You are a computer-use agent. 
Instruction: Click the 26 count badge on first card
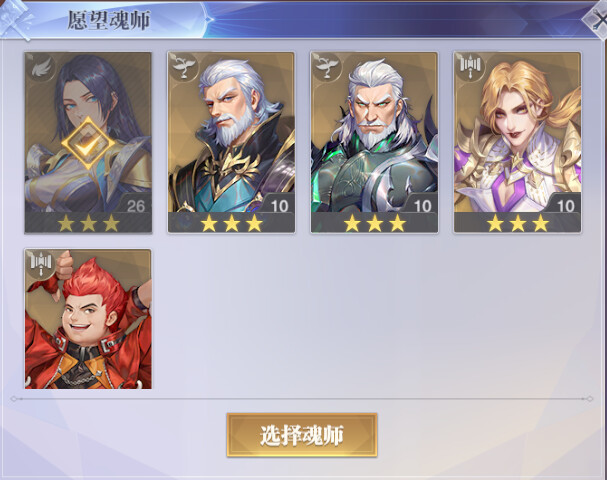point(135,206)
